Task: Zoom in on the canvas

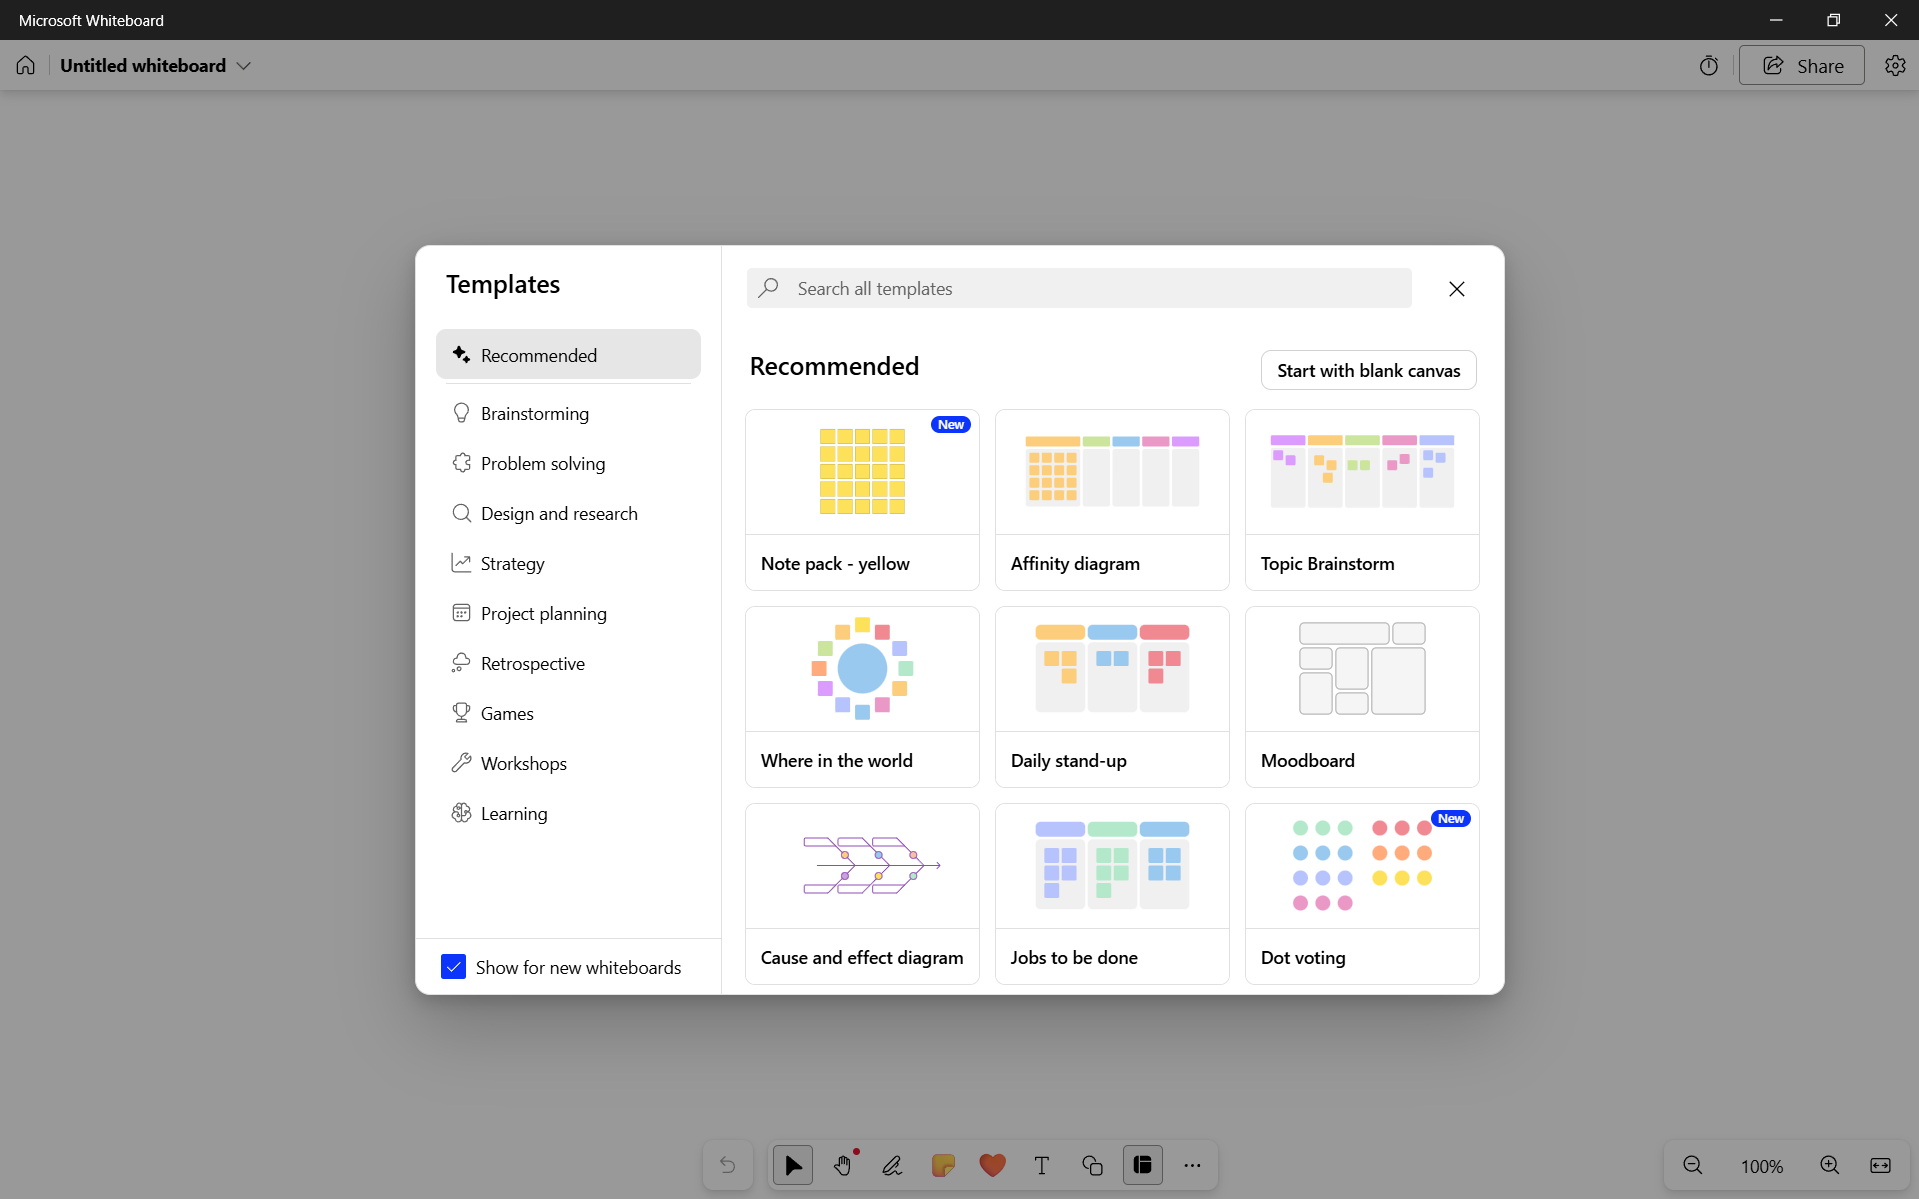Action: (1830, 1166)
